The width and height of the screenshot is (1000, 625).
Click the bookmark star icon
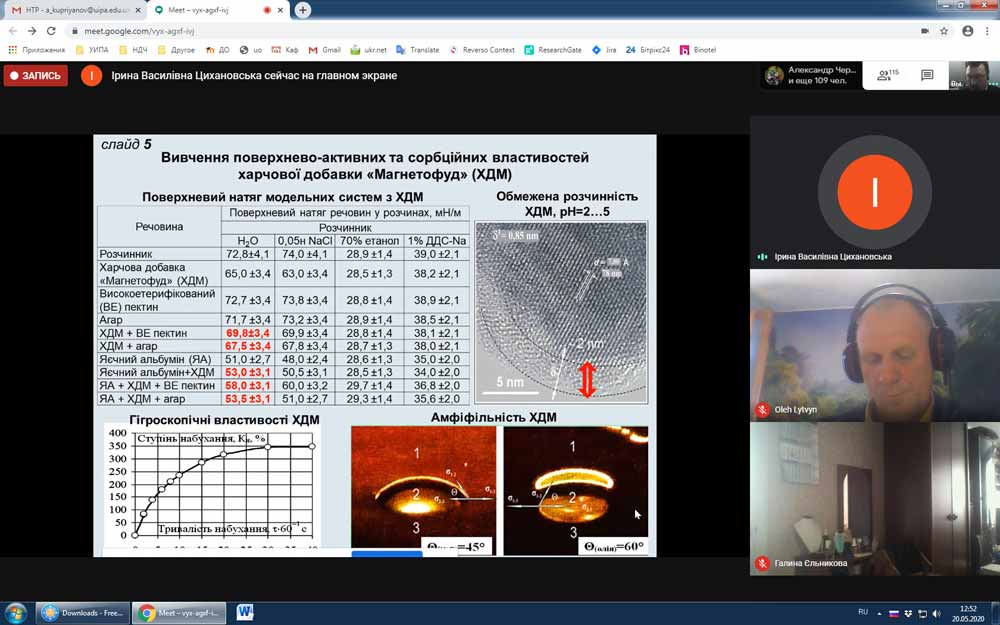pyautogui.click(x=944, y=31)
